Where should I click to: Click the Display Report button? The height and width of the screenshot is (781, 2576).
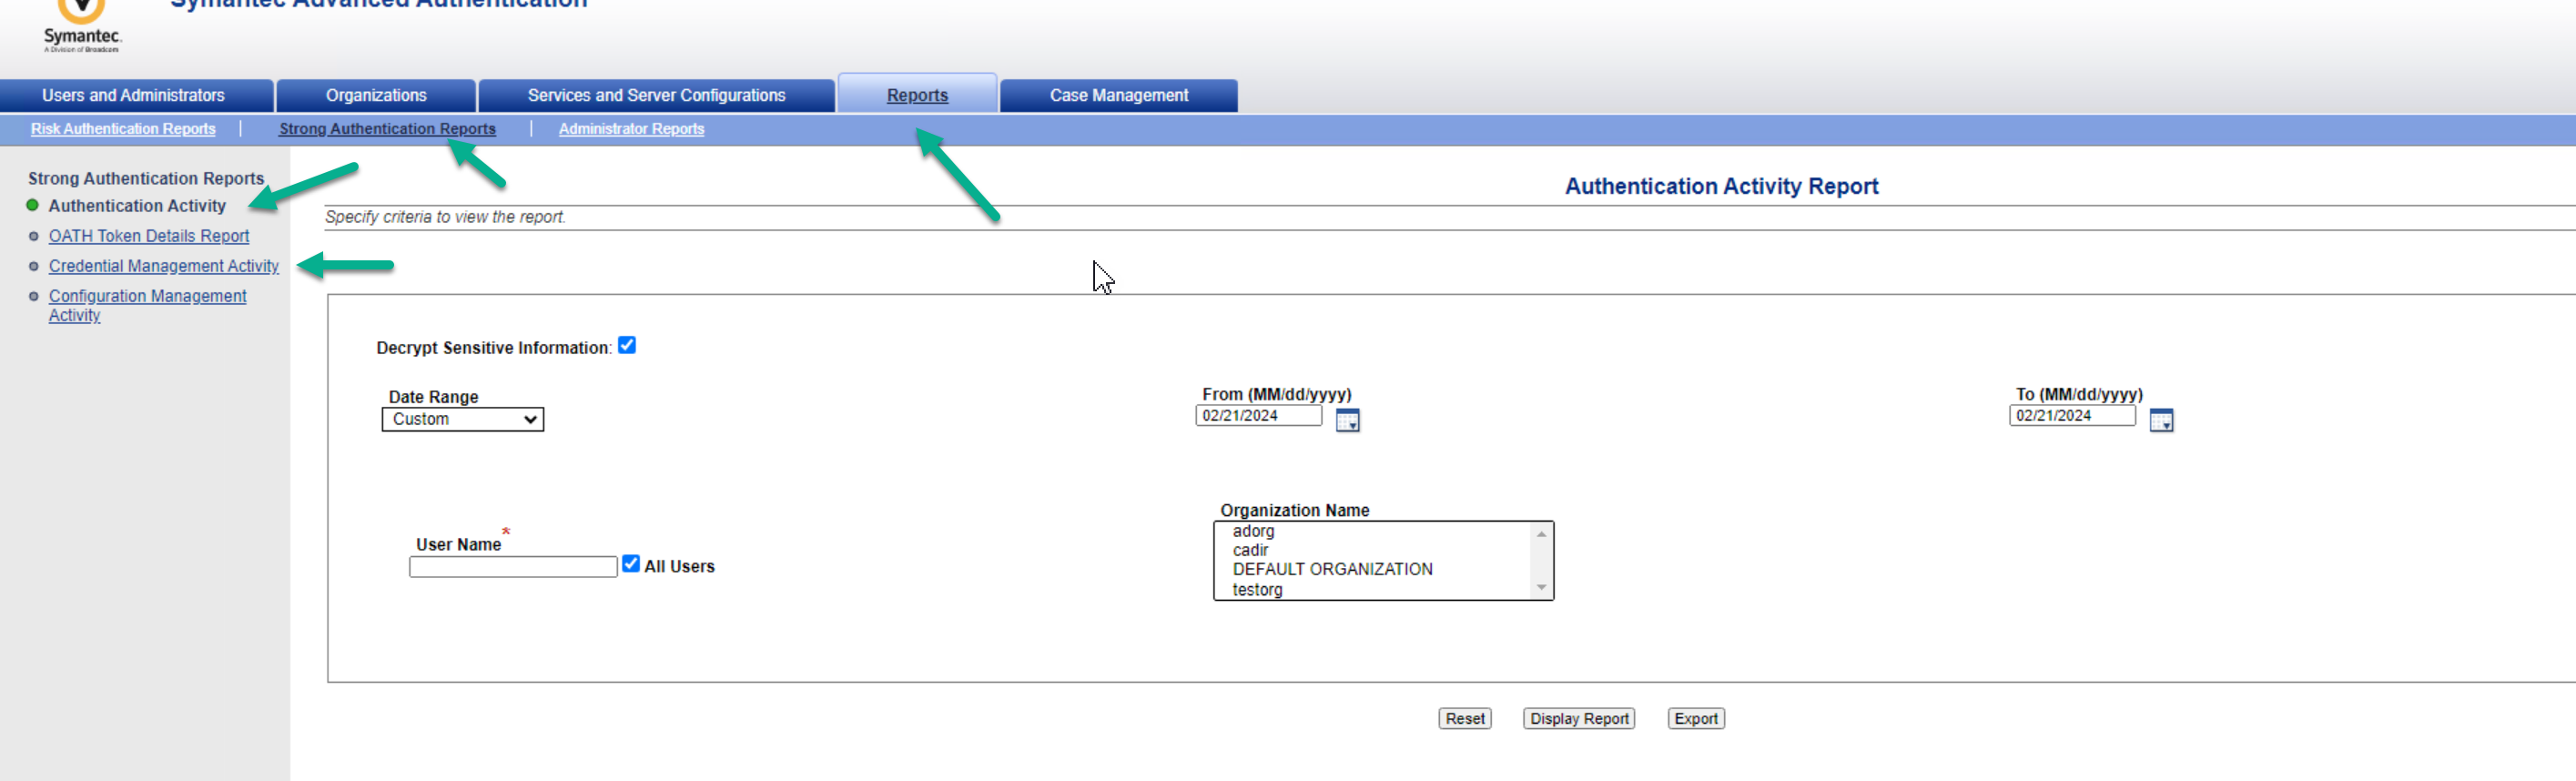coord(1579,719)
